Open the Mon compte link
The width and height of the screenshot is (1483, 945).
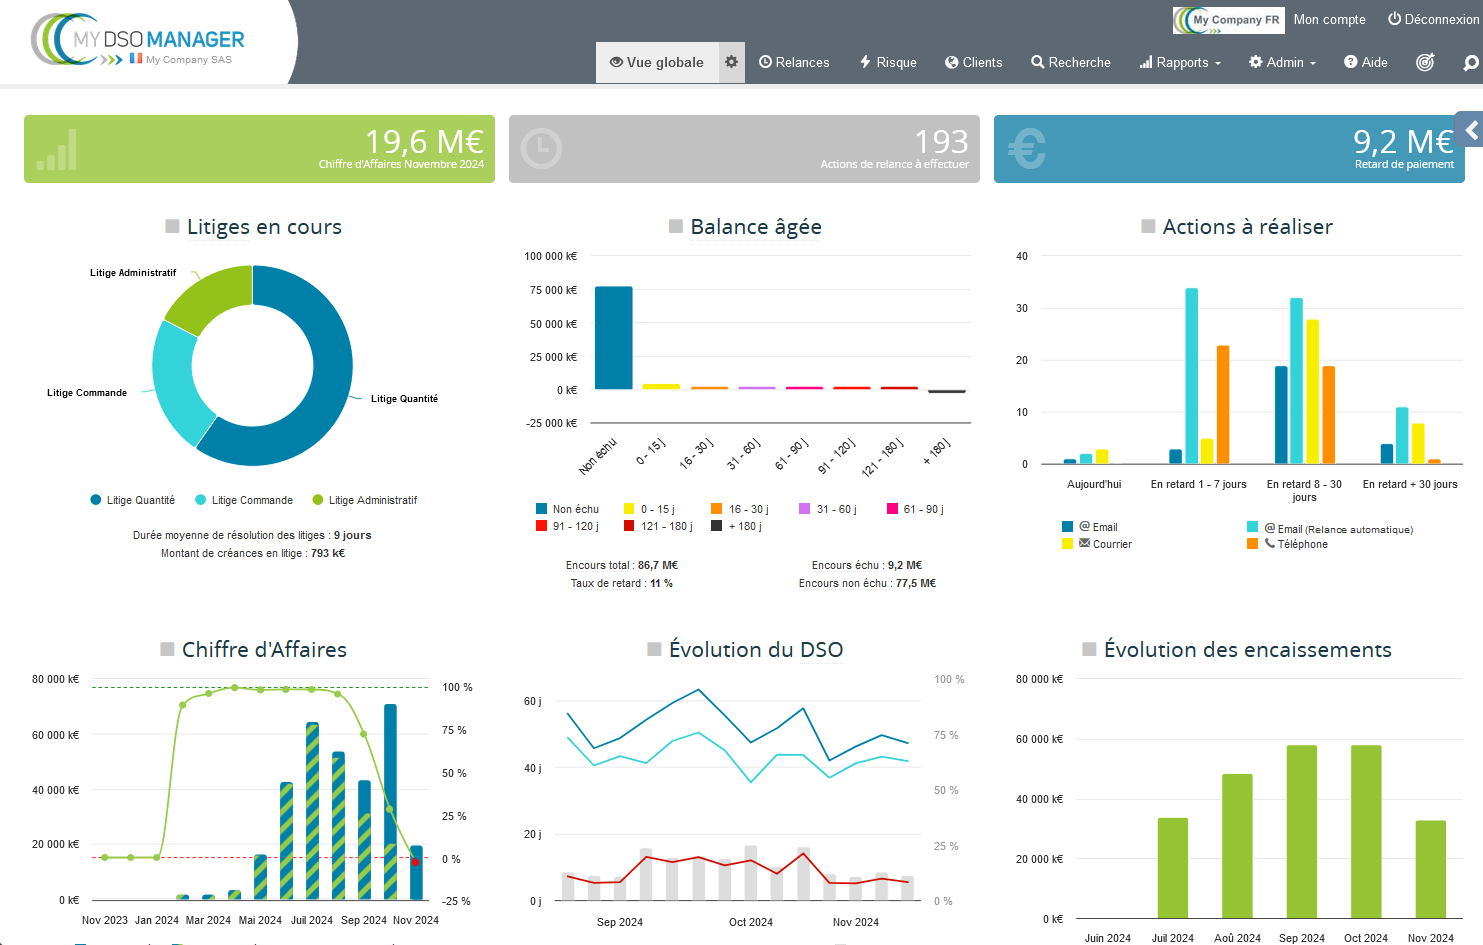[x=1329, y=19]
